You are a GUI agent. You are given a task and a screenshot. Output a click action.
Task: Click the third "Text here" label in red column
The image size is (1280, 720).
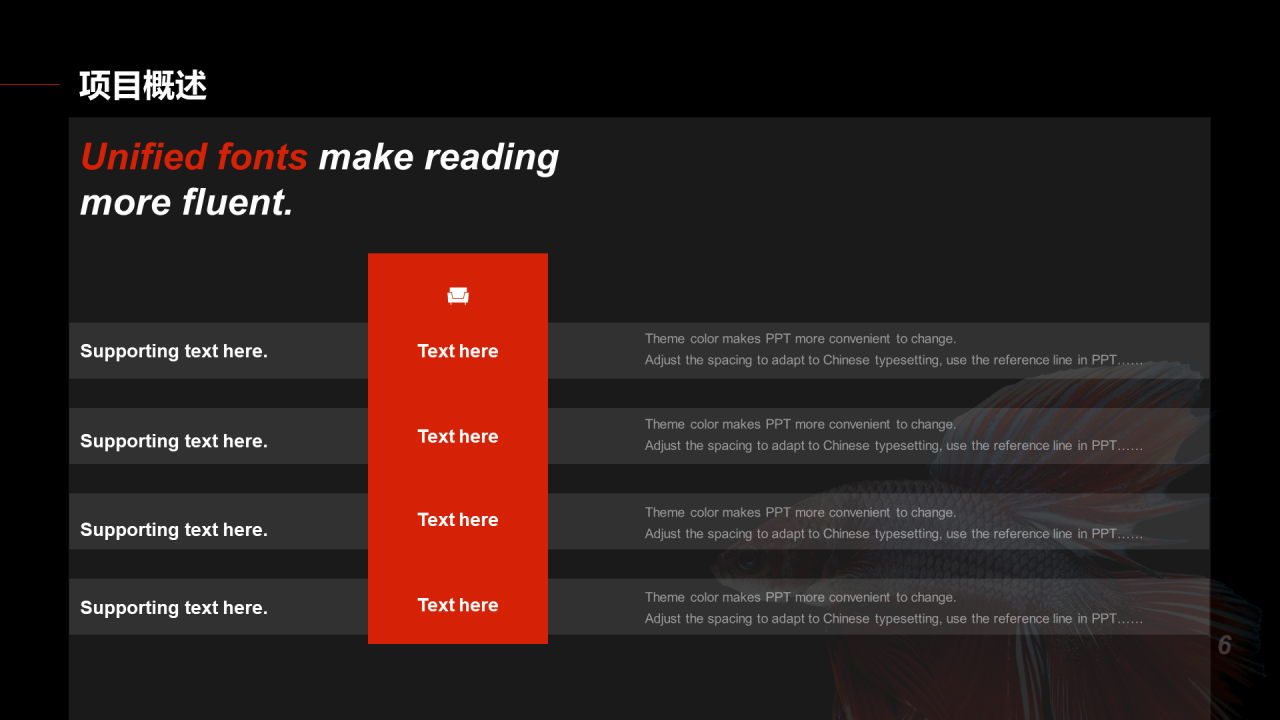pos(458,520)
